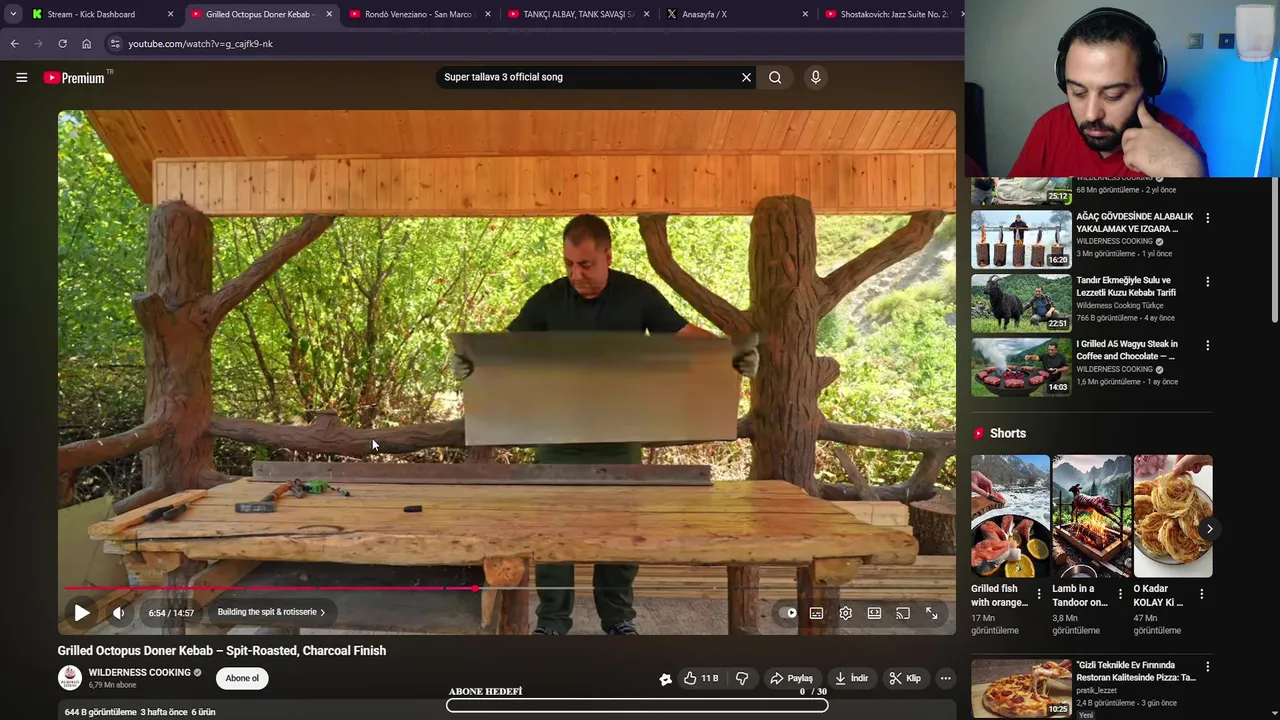
Task: Close the Kick Dashboard tab
Action: 170,14
